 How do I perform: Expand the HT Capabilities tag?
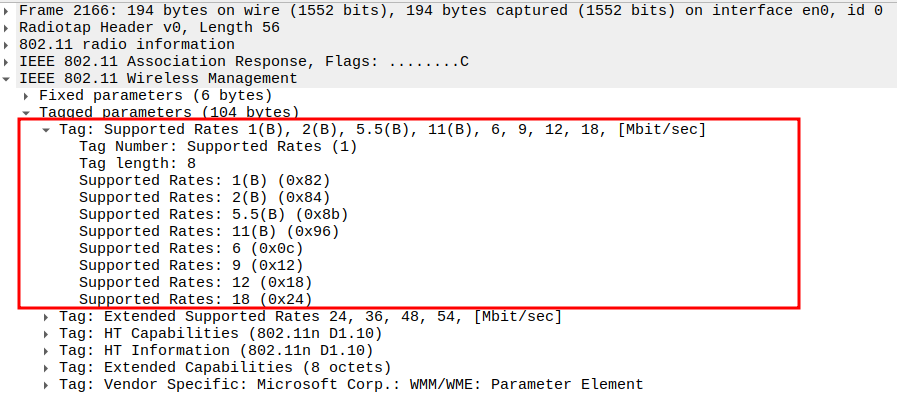(x=46, y=334)
